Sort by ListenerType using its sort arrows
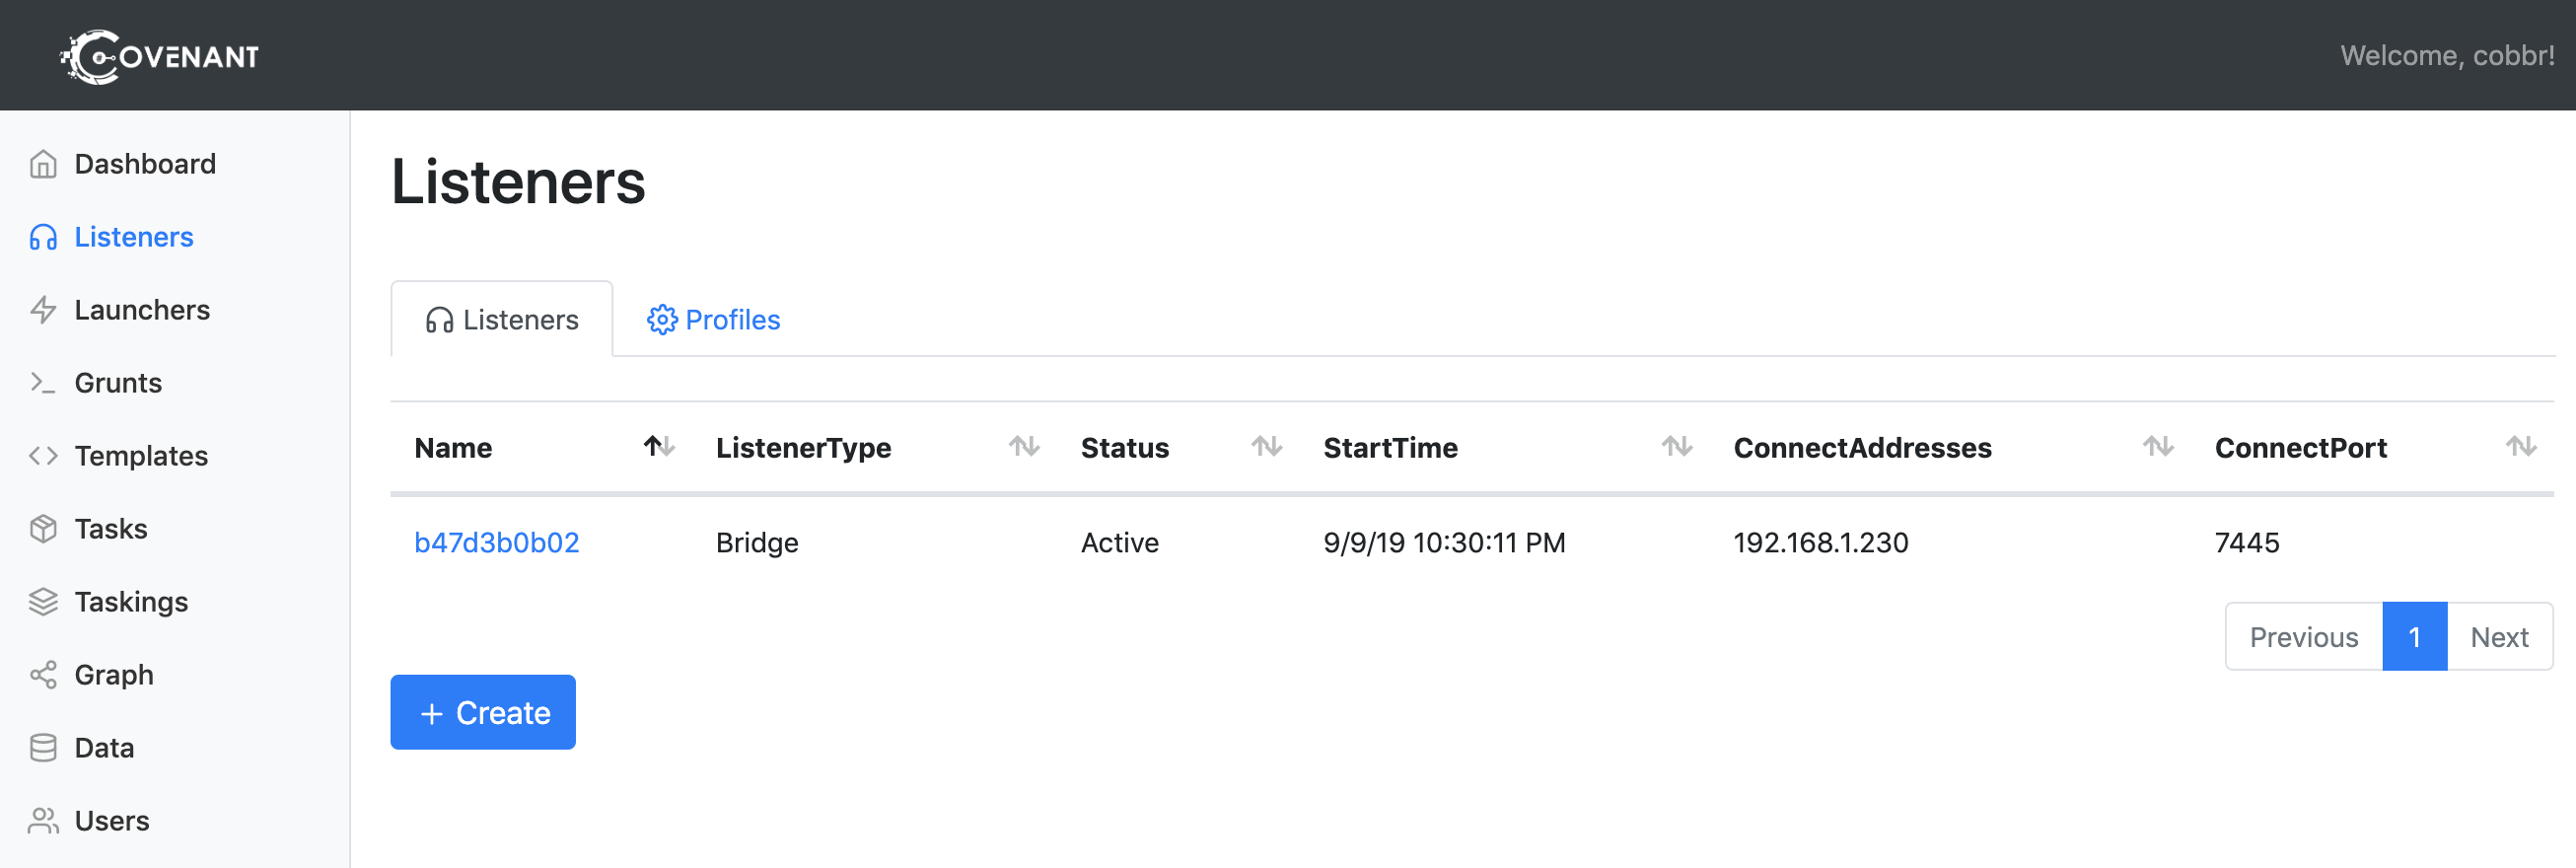Image resolution: width=2576 pixels, height=868 pixels. (x=1024, y=447)
